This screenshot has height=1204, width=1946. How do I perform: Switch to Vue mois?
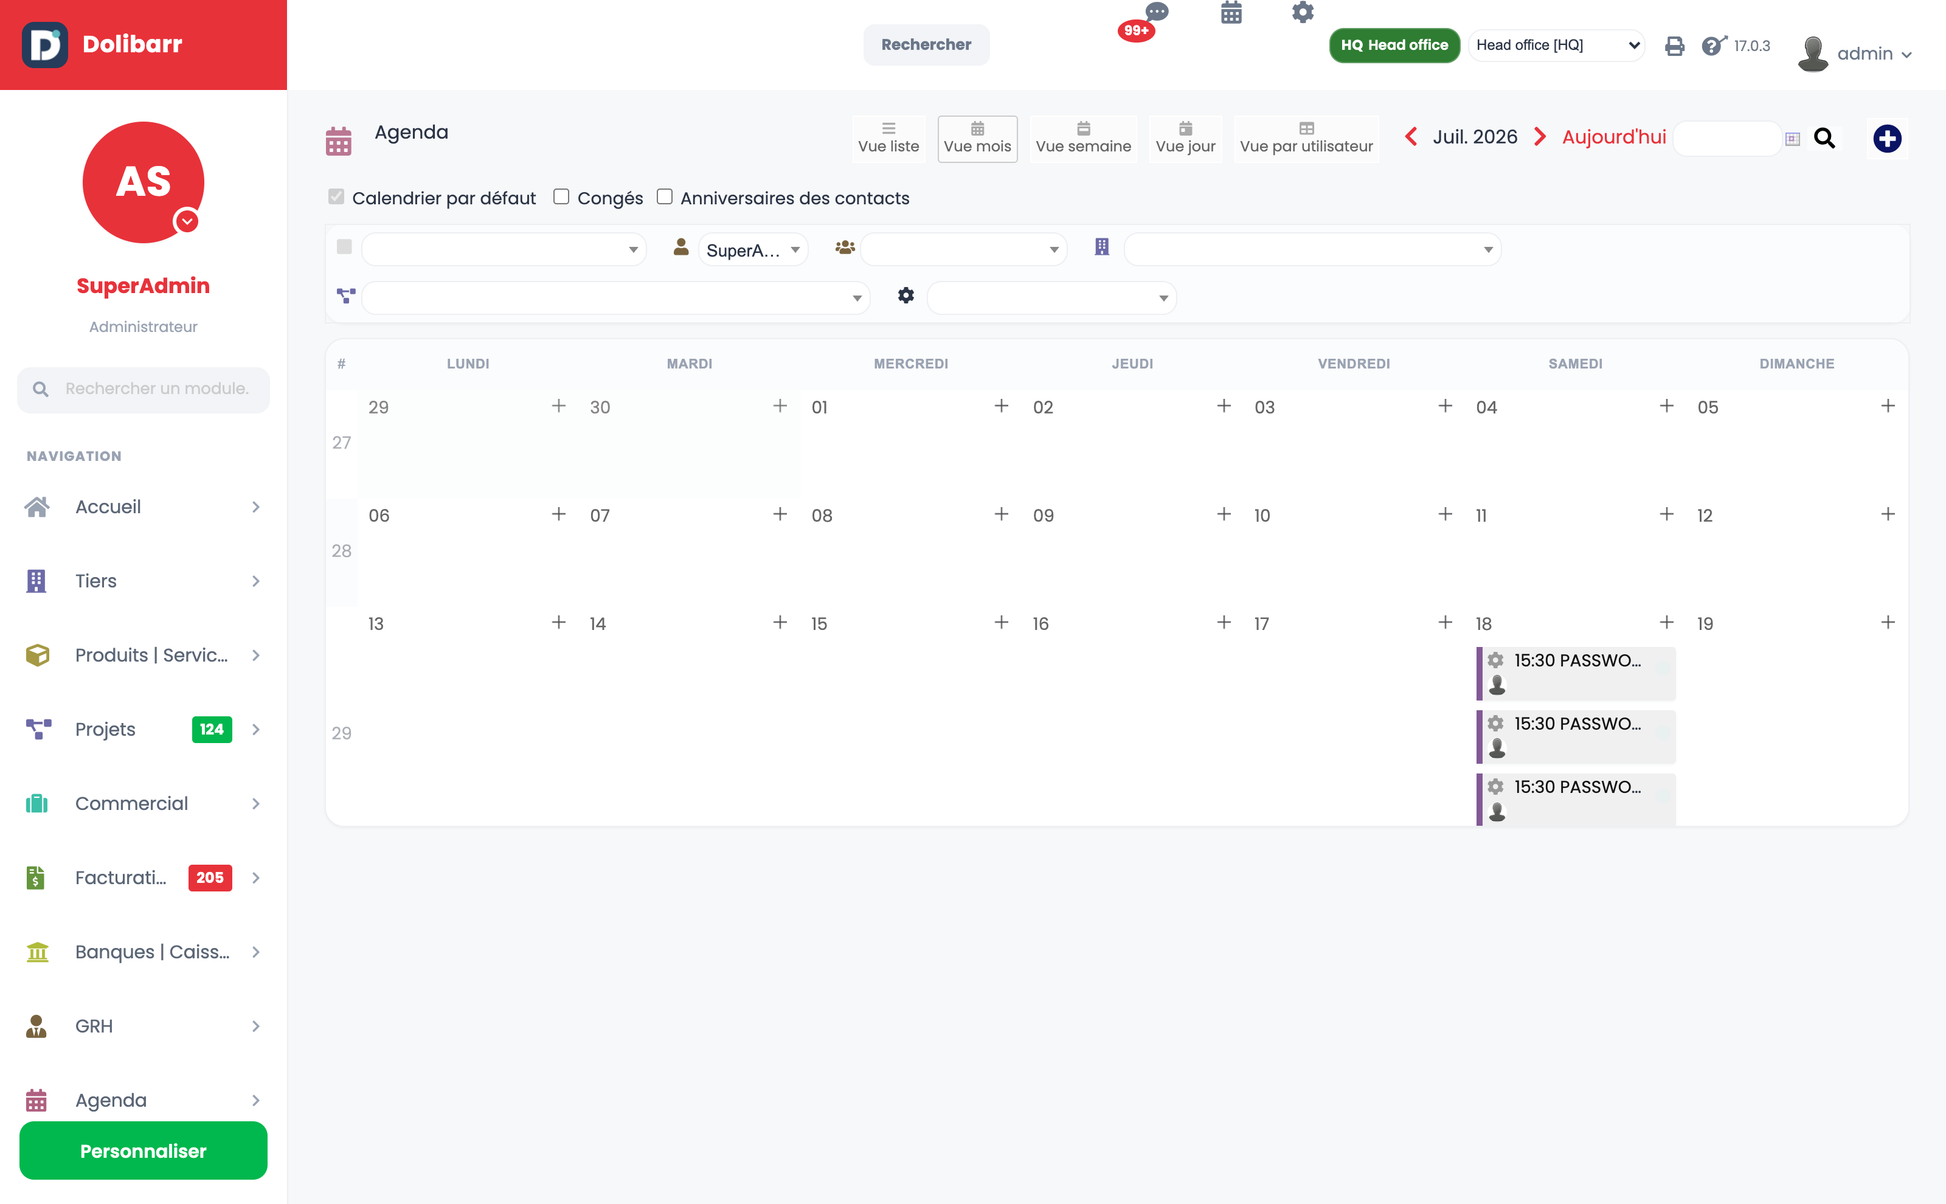[x=977, y=138]
